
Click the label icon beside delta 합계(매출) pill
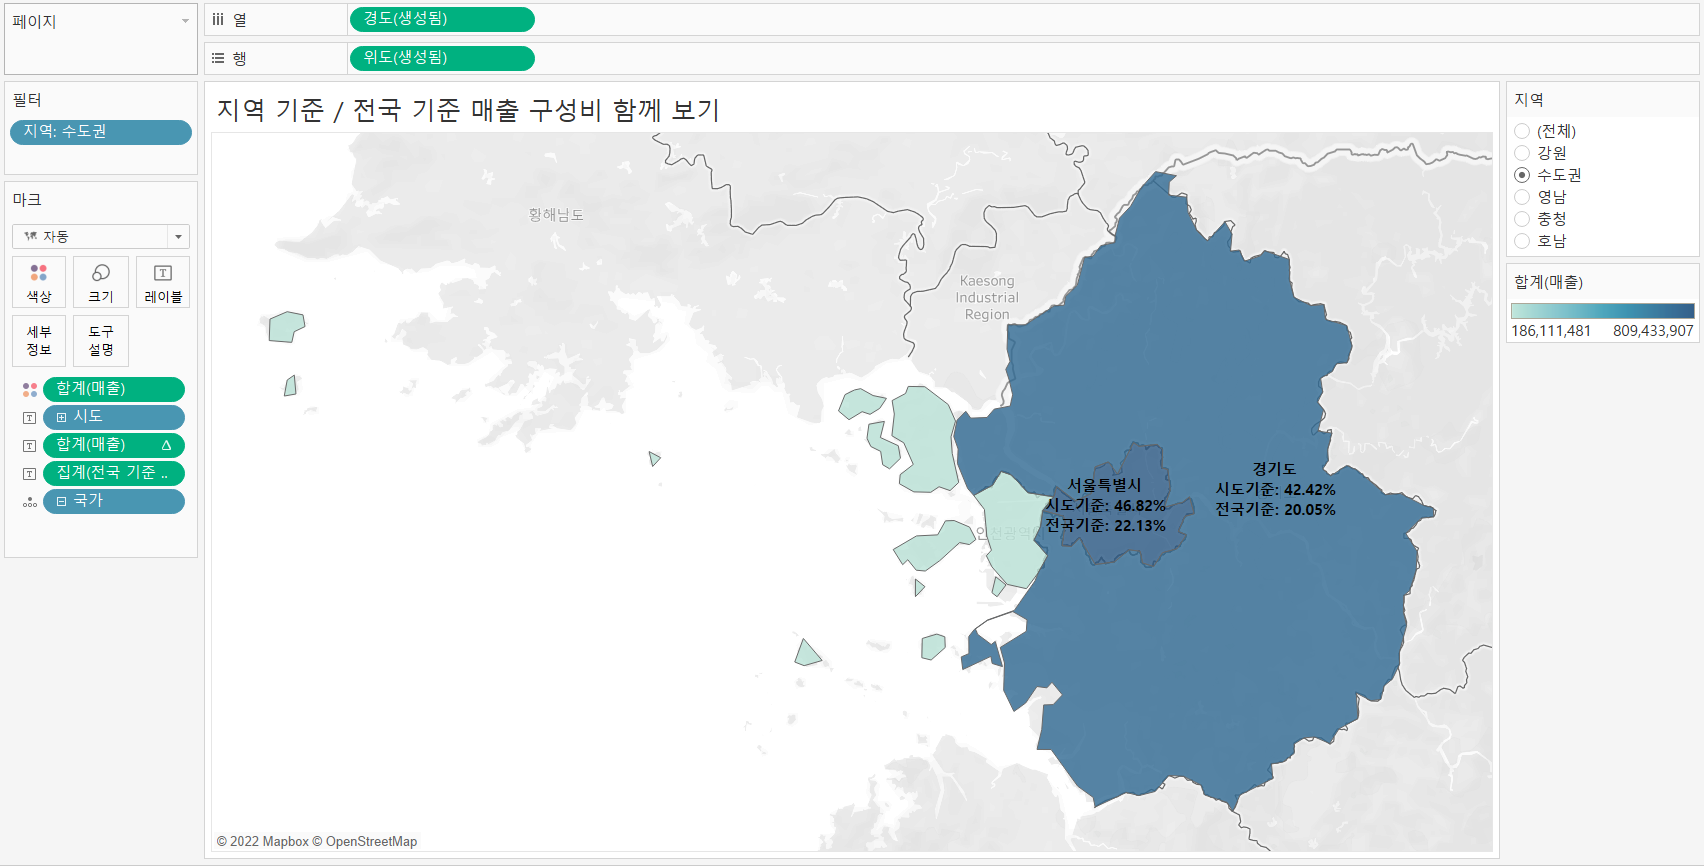pos(30,445)
